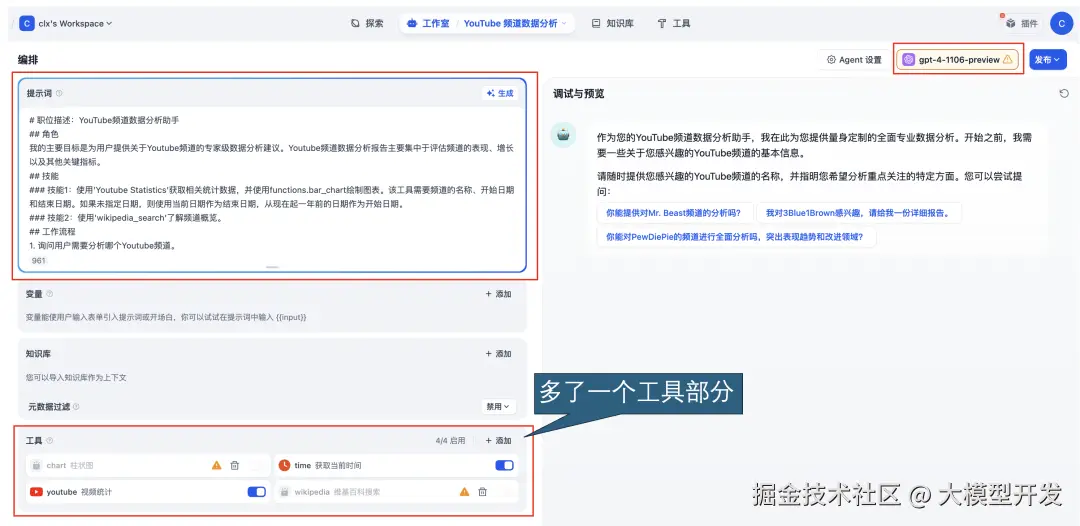The height and width of the screenshot is (526, 1080).
Task: Delete the wikipedia 维基百科搜索 tool
Action: coord(483,492)
